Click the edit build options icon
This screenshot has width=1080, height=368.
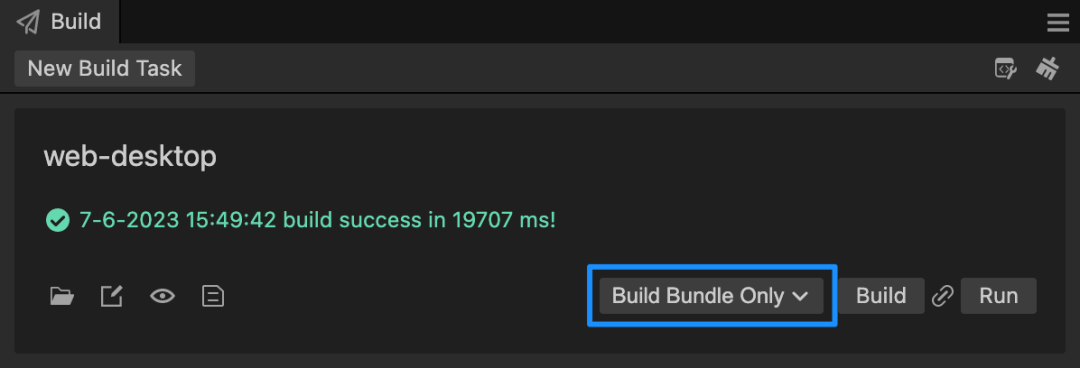coord(112,296)
